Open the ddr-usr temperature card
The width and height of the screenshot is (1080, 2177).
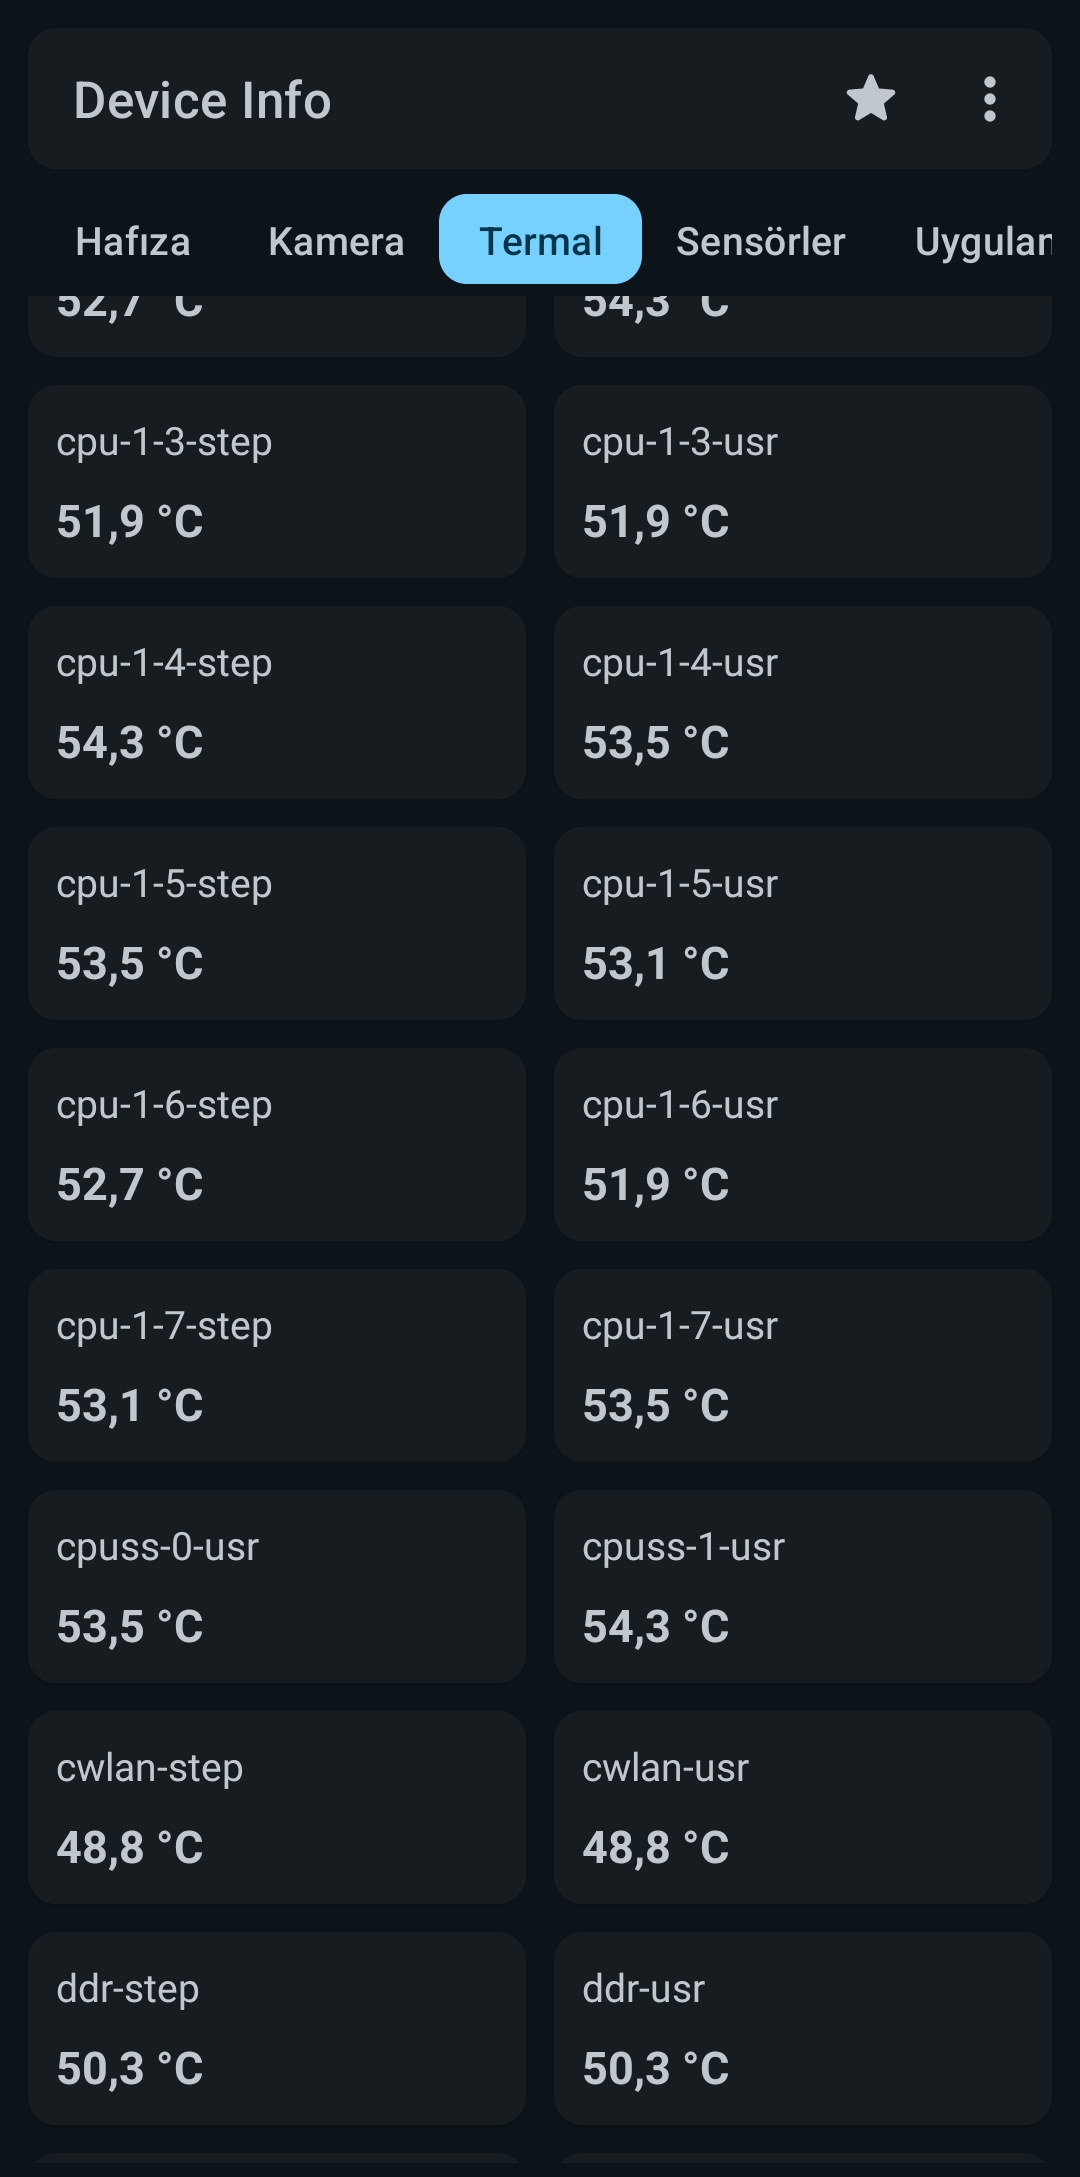point(802,2028)
